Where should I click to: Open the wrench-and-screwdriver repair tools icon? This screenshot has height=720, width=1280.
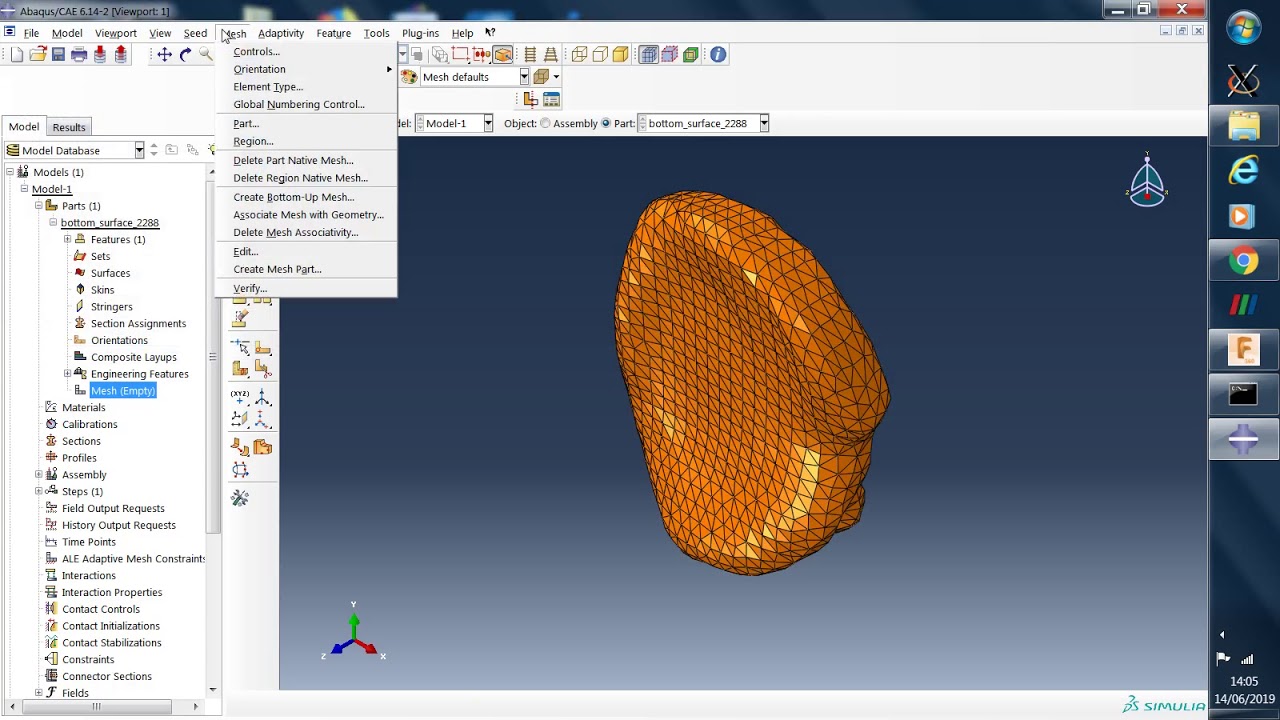coord(240,498)
